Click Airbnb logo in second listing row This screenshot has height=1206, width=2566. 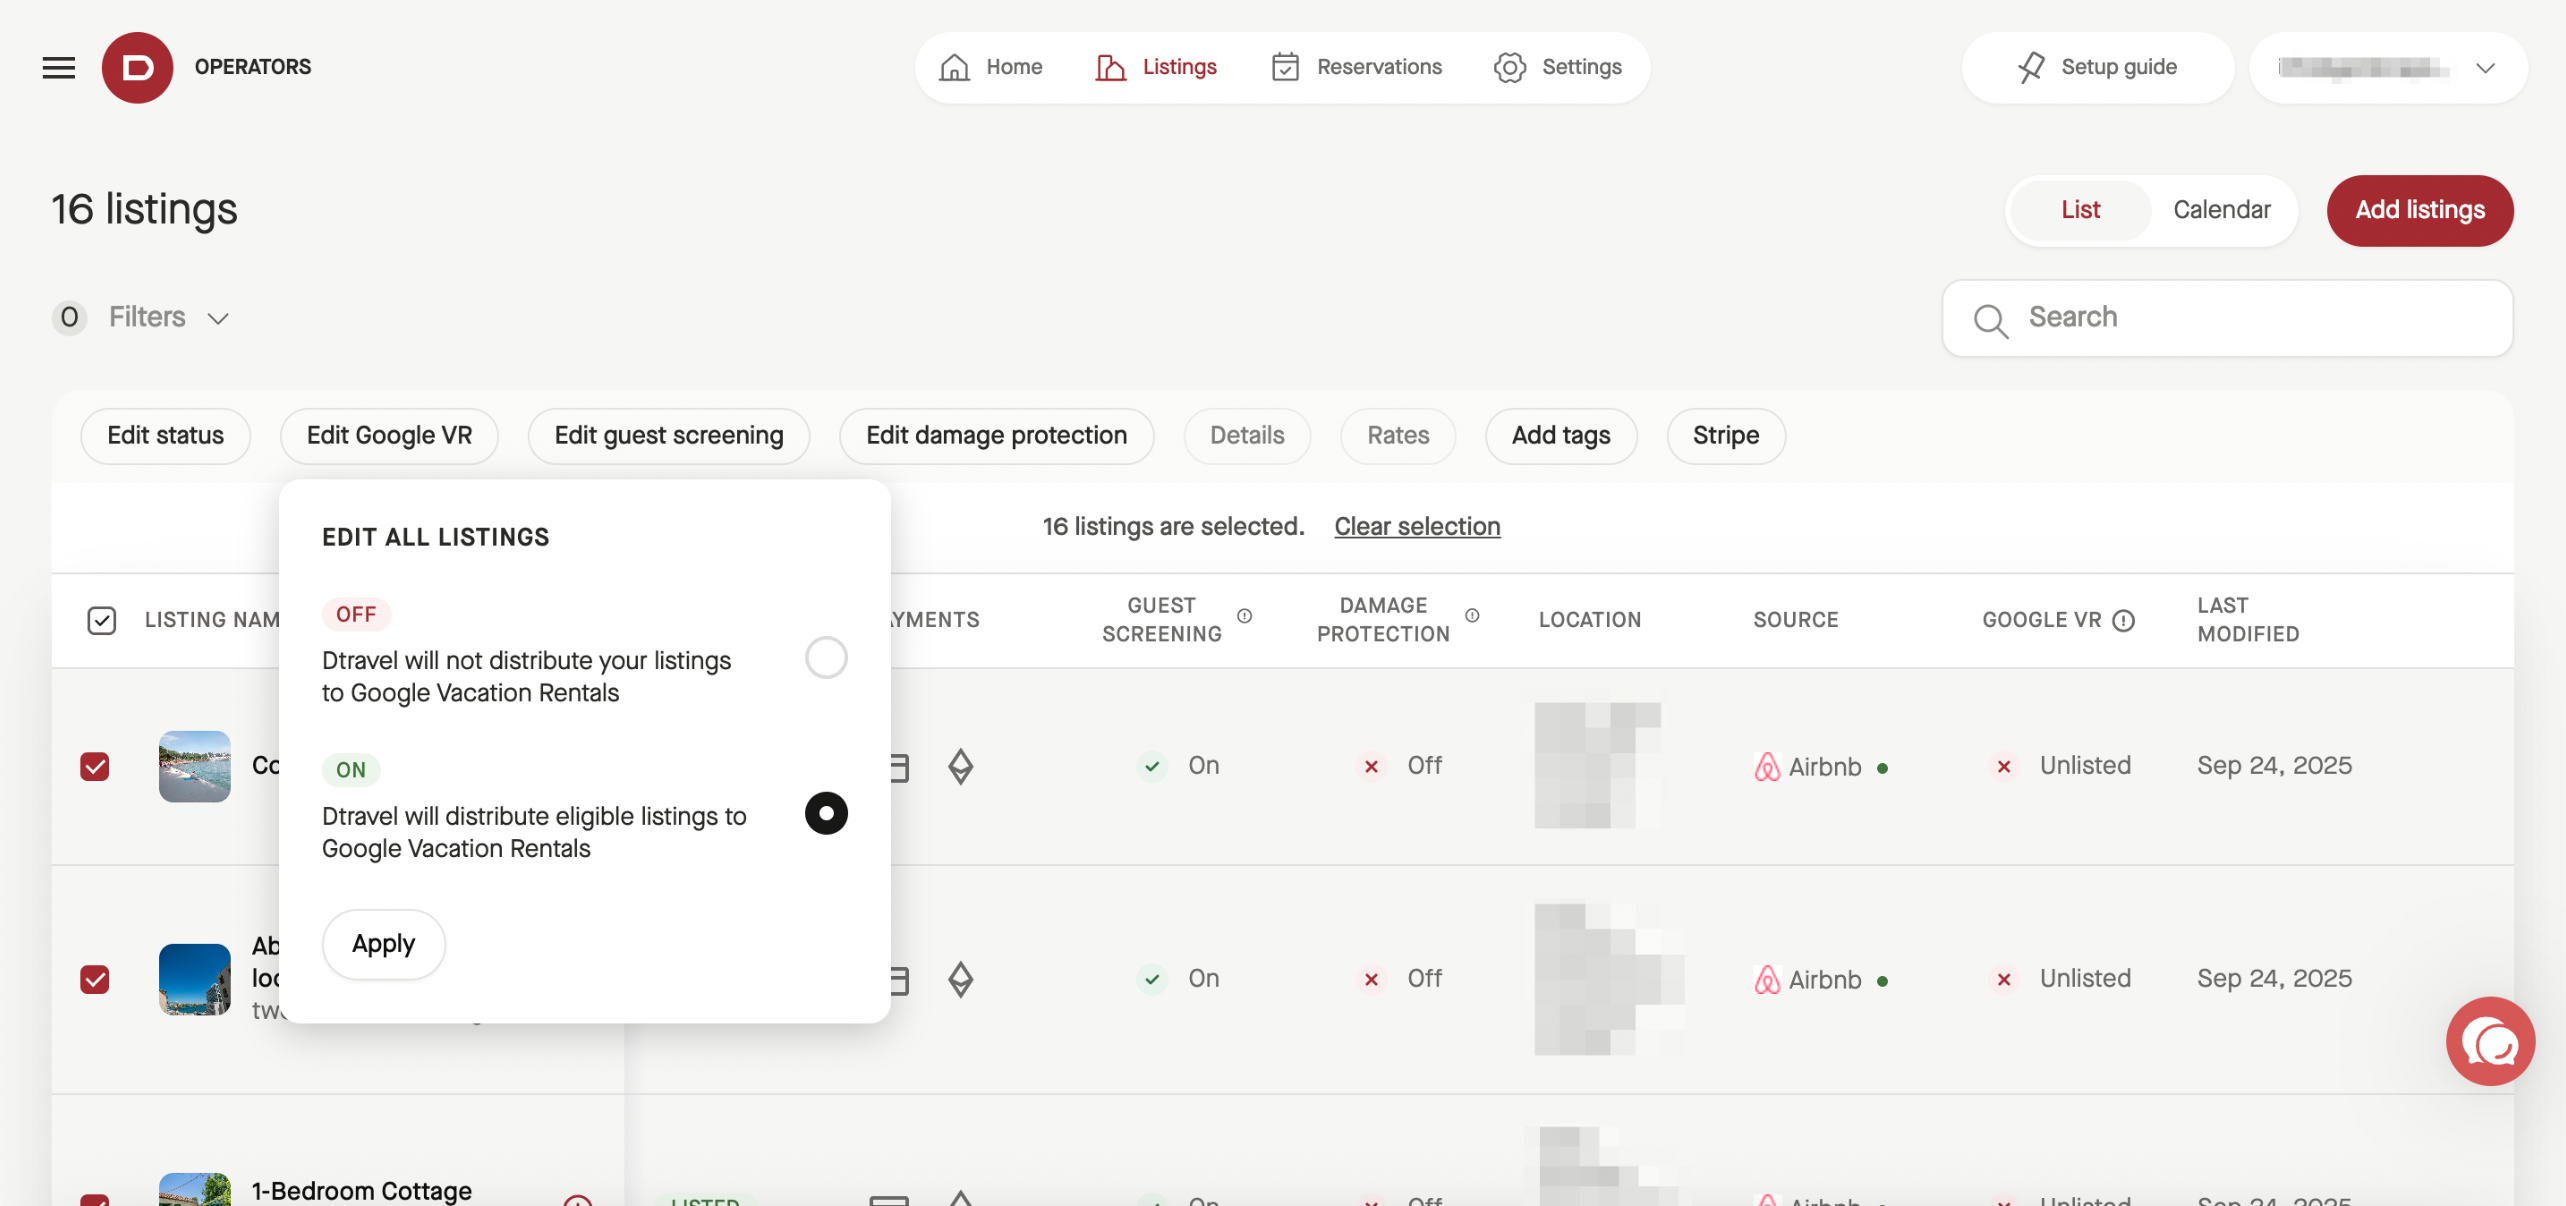click(x=1767, y=980)
